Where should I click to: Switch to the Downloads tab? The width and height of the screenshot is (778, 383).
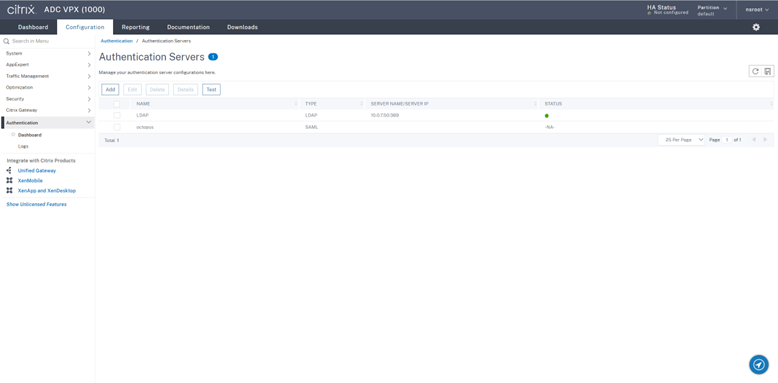click(242, 27)
